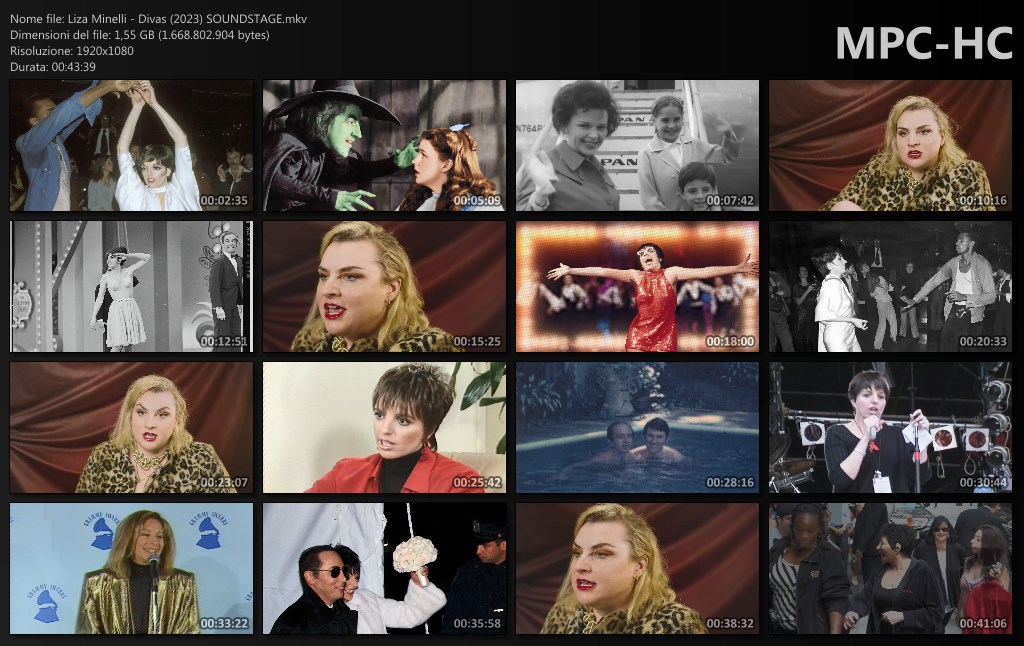The image size is (1024, 646).
Task: Click the interview thumbnail timestamped 00:10:16
Action: (x=890, y=146)
